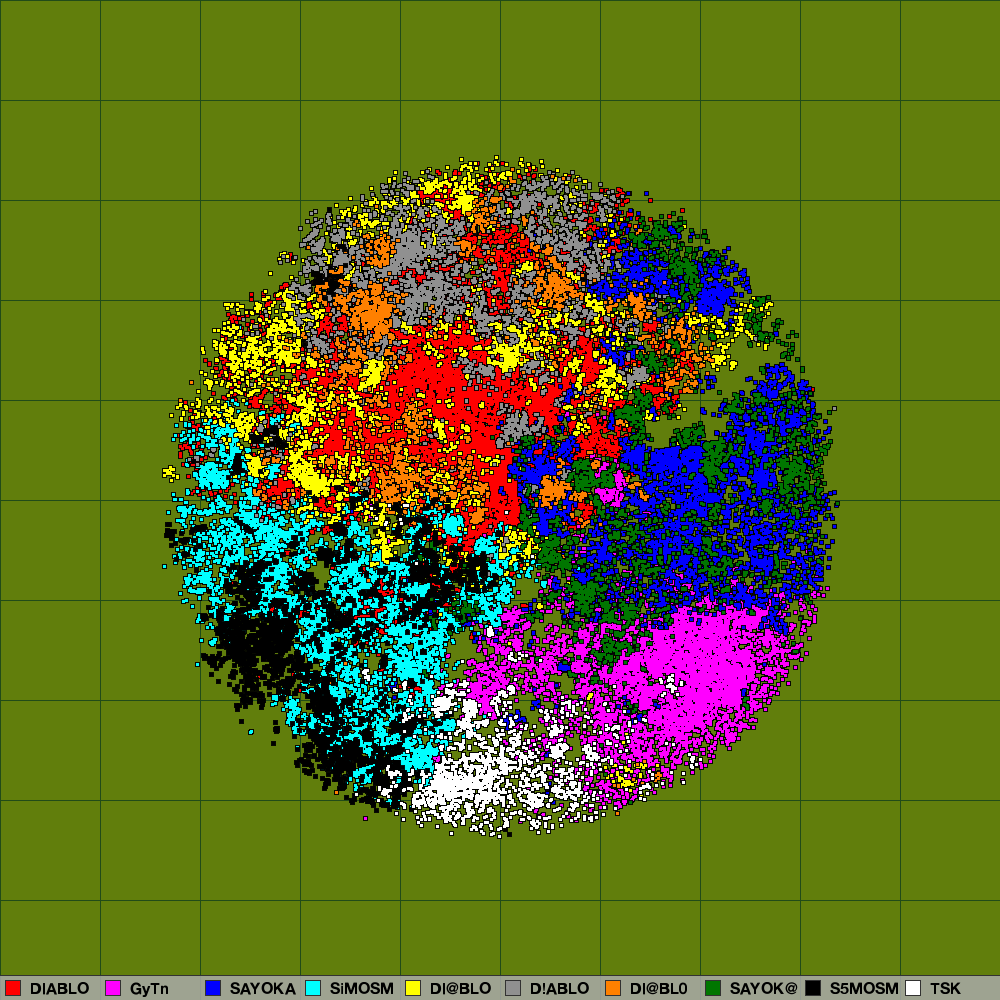Image resolution: width=1000 pixels, height=1000 pixels.
Task: Select the GyTn player label
Action: 149,989
